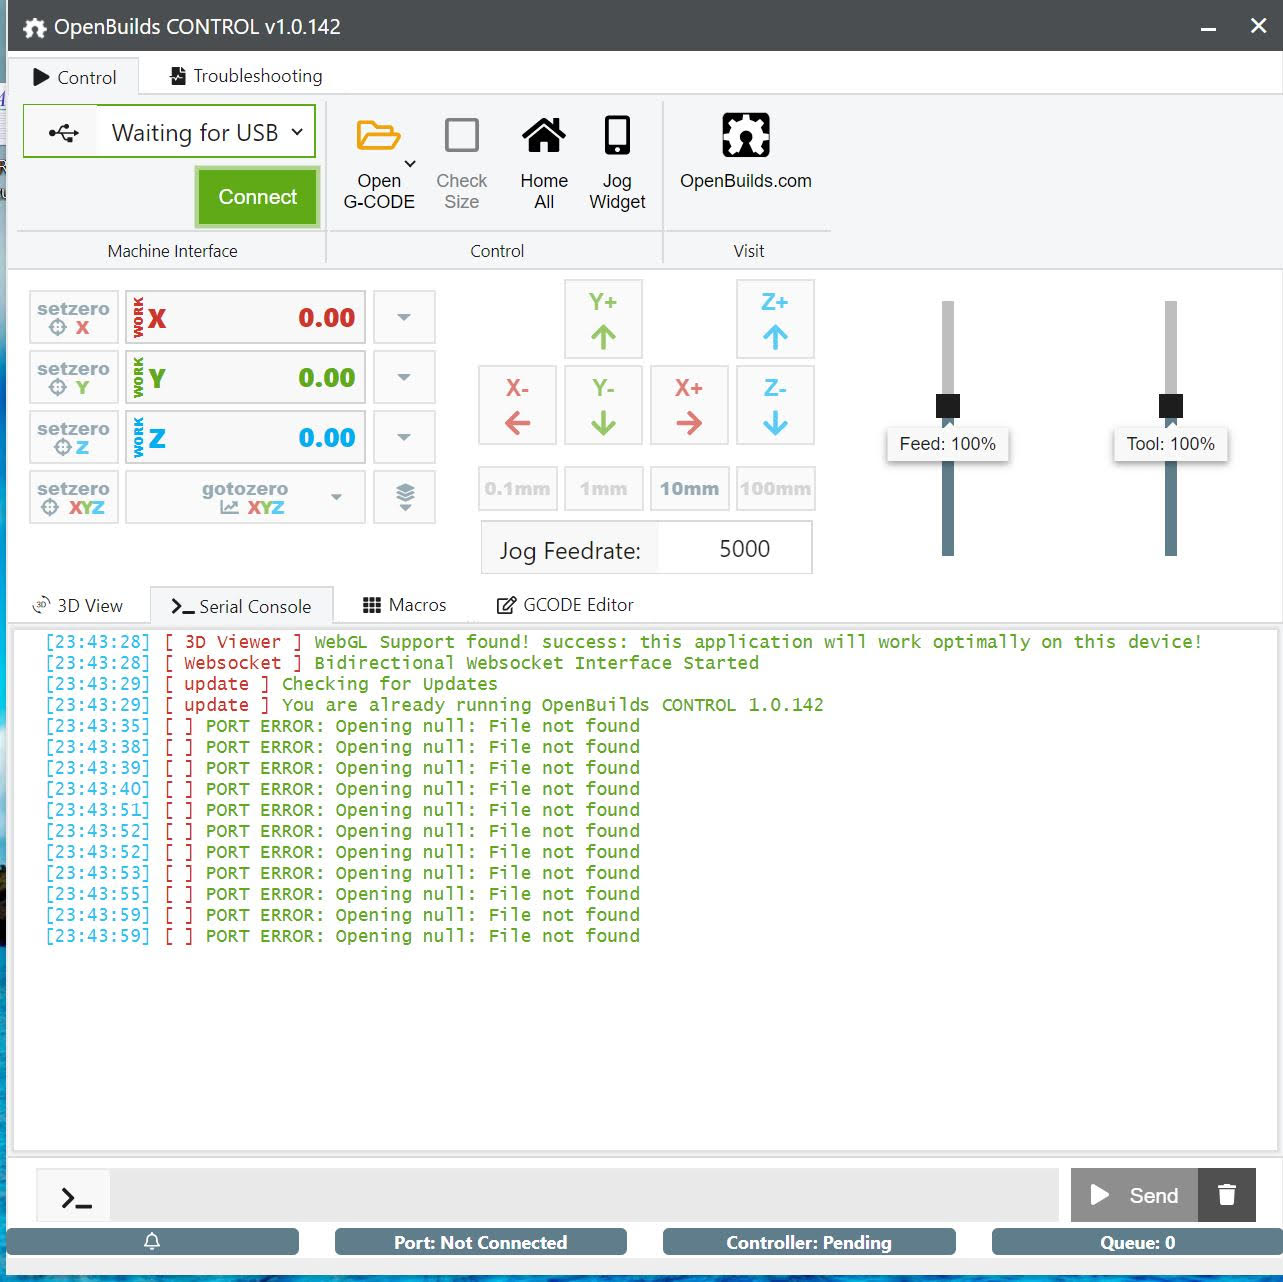The image size is (1283, 1282).
Task: Visit OpenBuilds.com via logo icon
Action: point(746,135)
